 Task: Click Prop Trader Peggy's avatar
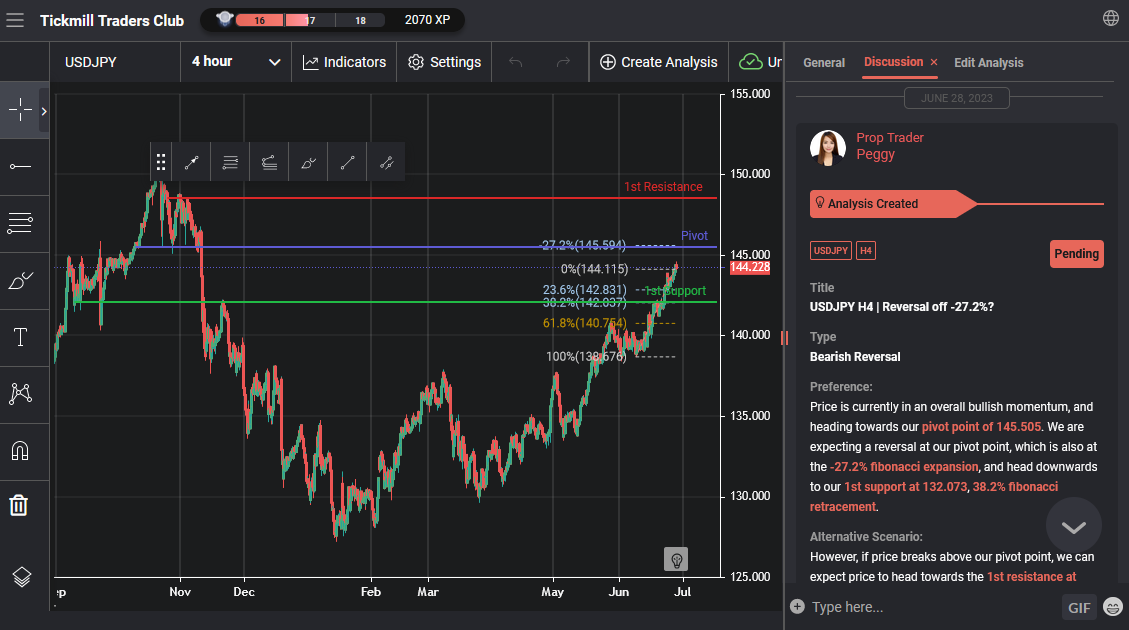point(827,148)
